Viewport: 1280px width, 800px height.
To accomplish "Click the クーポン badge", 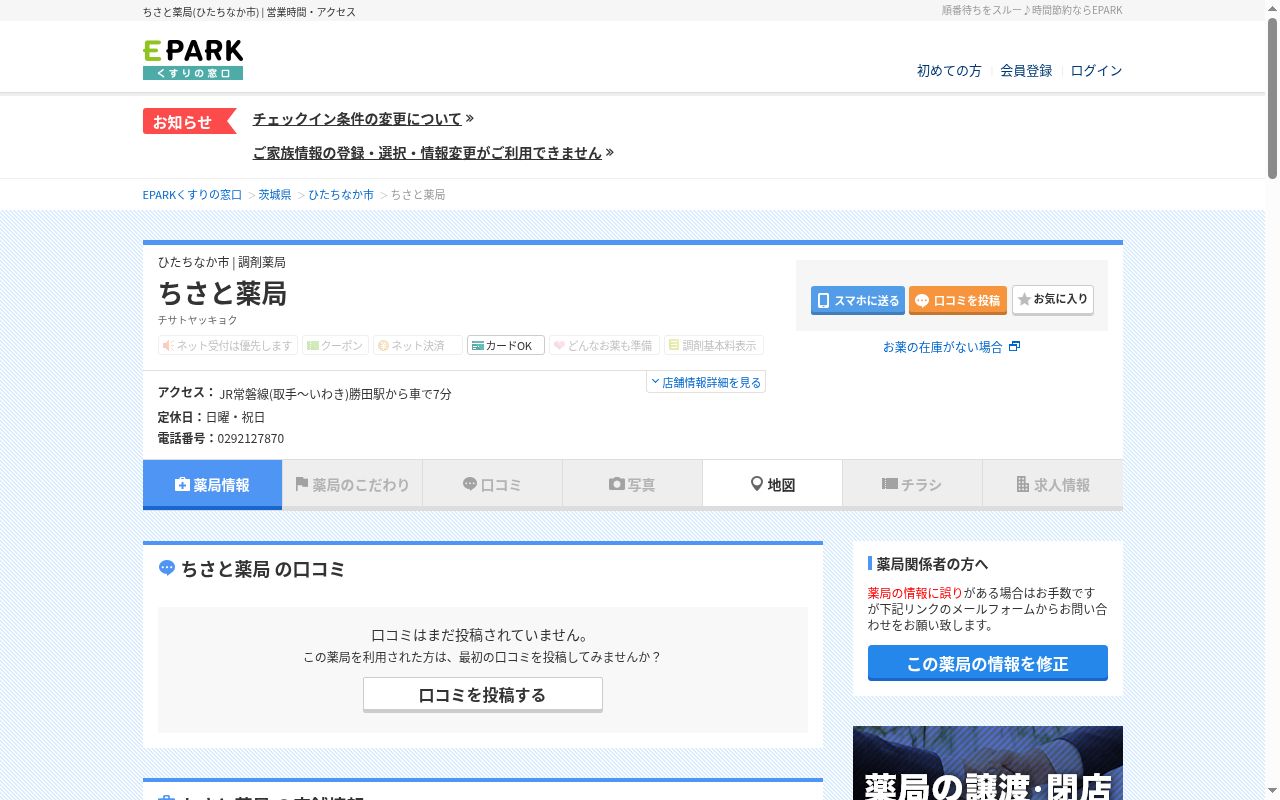I will click(336, 345).
